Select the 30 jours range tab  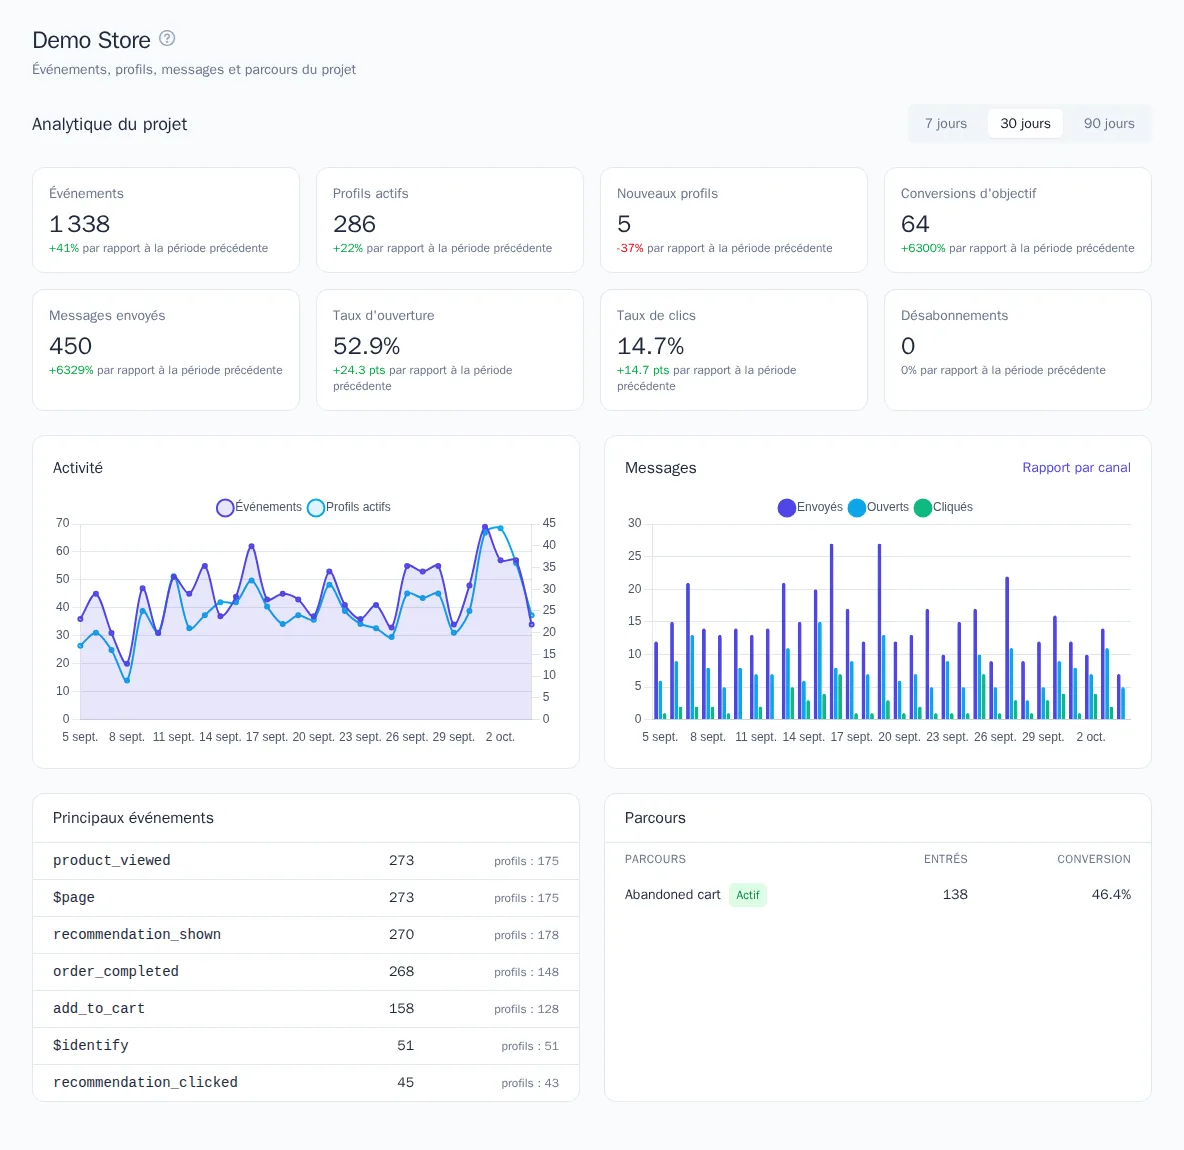point(1025,123)
